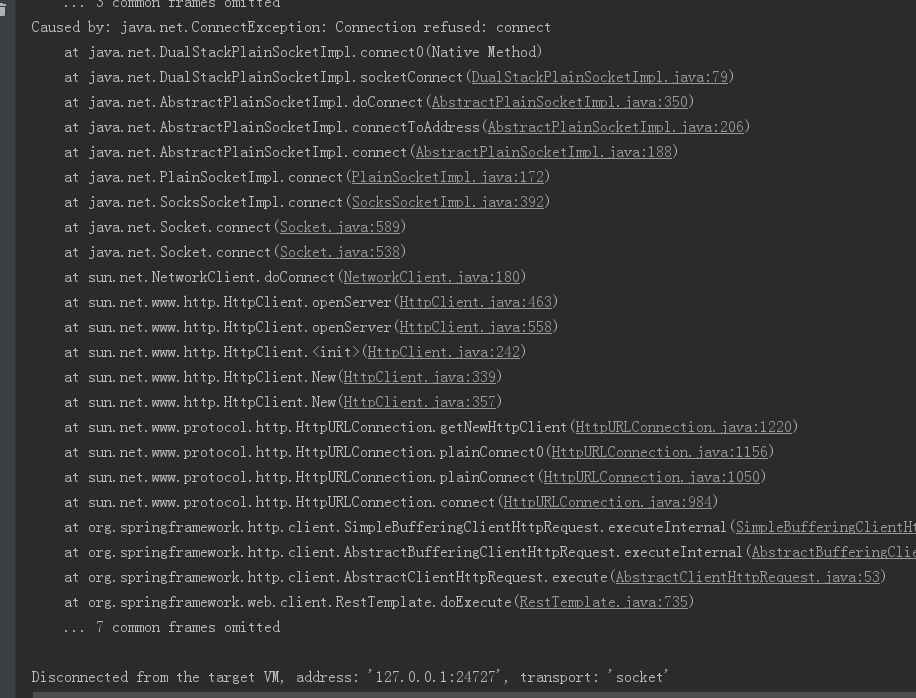The width and height of the screenshot is (916, 698).
Task: Jump to HttpClient.java:558
Action: 476,327
